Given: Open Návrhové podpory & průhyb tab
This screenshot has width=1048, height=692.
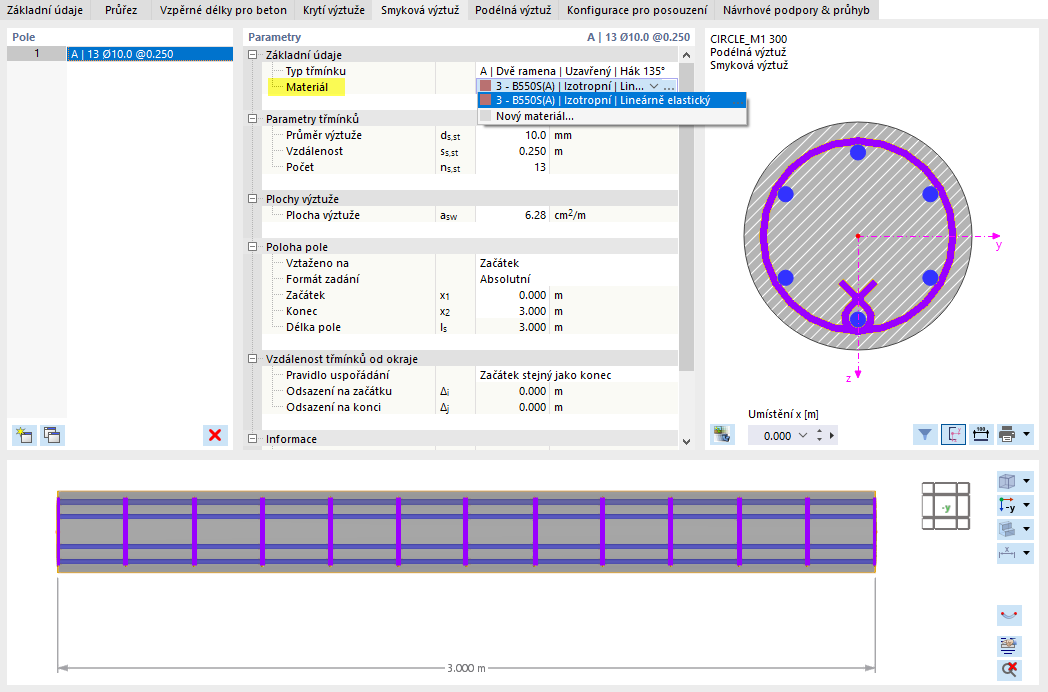Looking at the screenshot, I should pos(796,10).
